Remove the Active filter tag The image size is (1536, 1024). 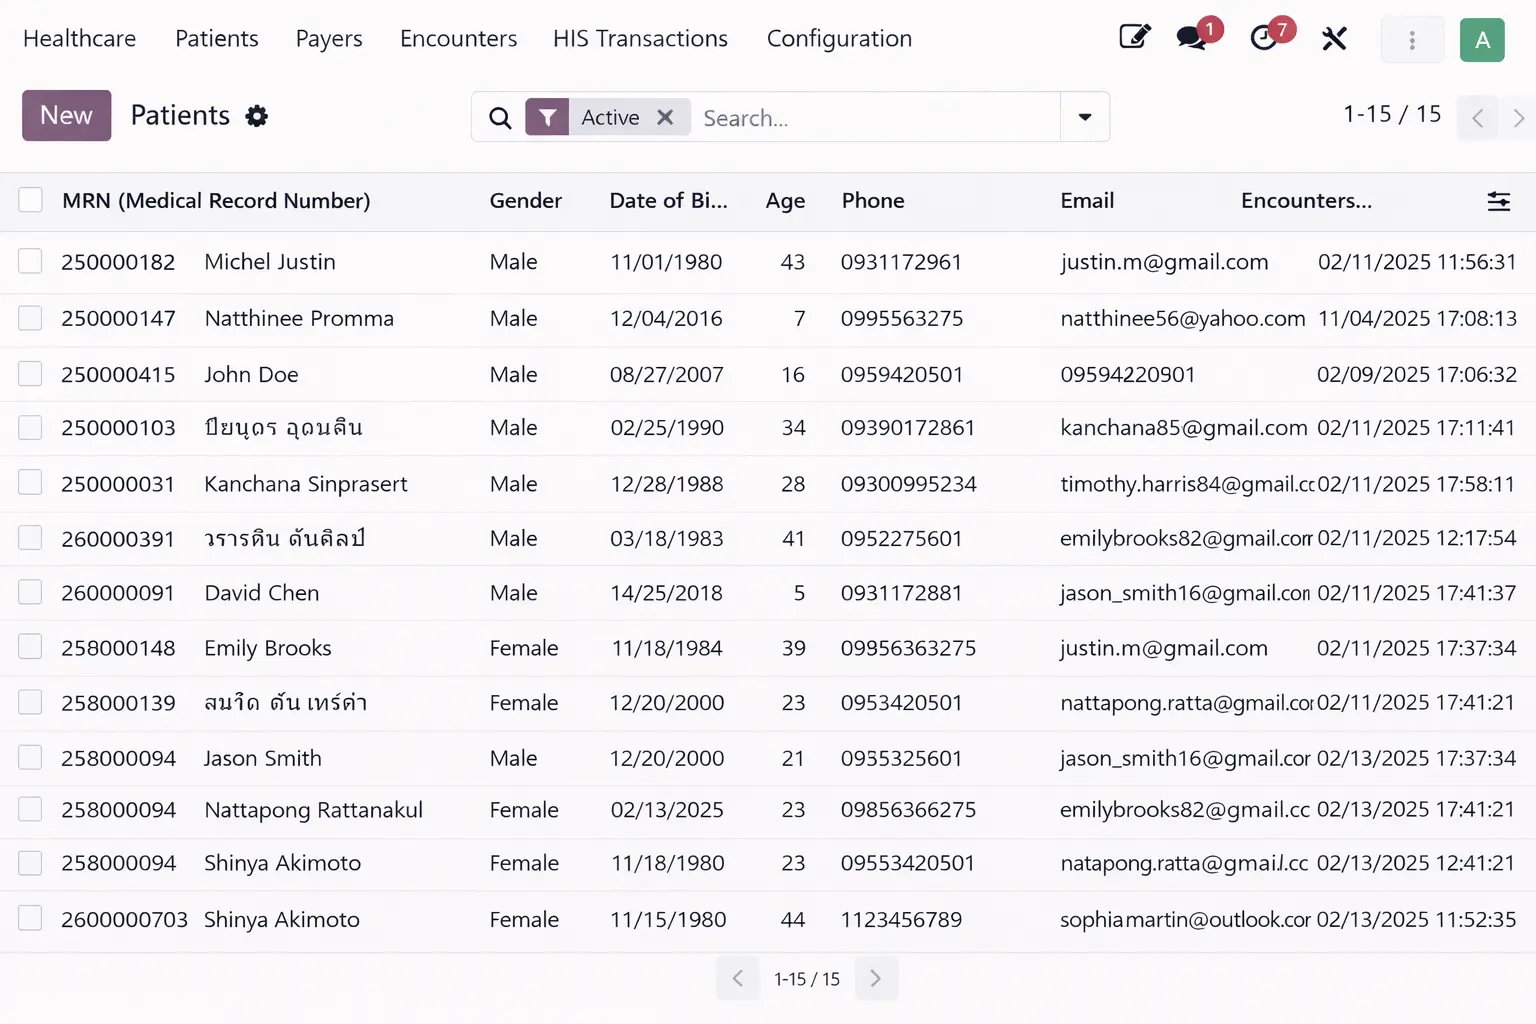(x=665, y=117)
